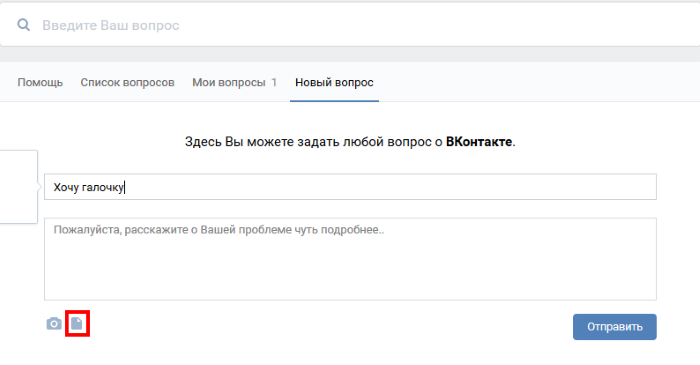This screenshot has height=365, width=700.
Task: Open the Помощь tab
Action: (40, 83)
